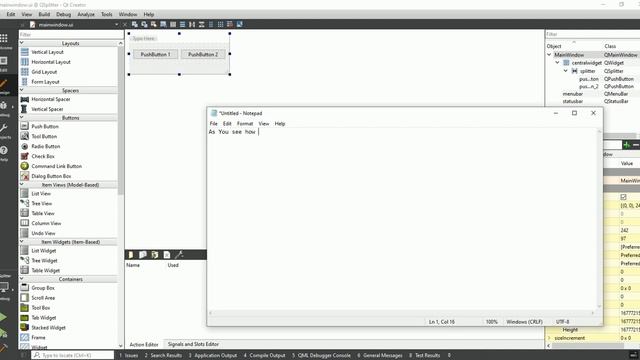Select PushButton 1 on the form
Image resolution: width=640 pixels, height=360 pixels.
coord(156,54)
